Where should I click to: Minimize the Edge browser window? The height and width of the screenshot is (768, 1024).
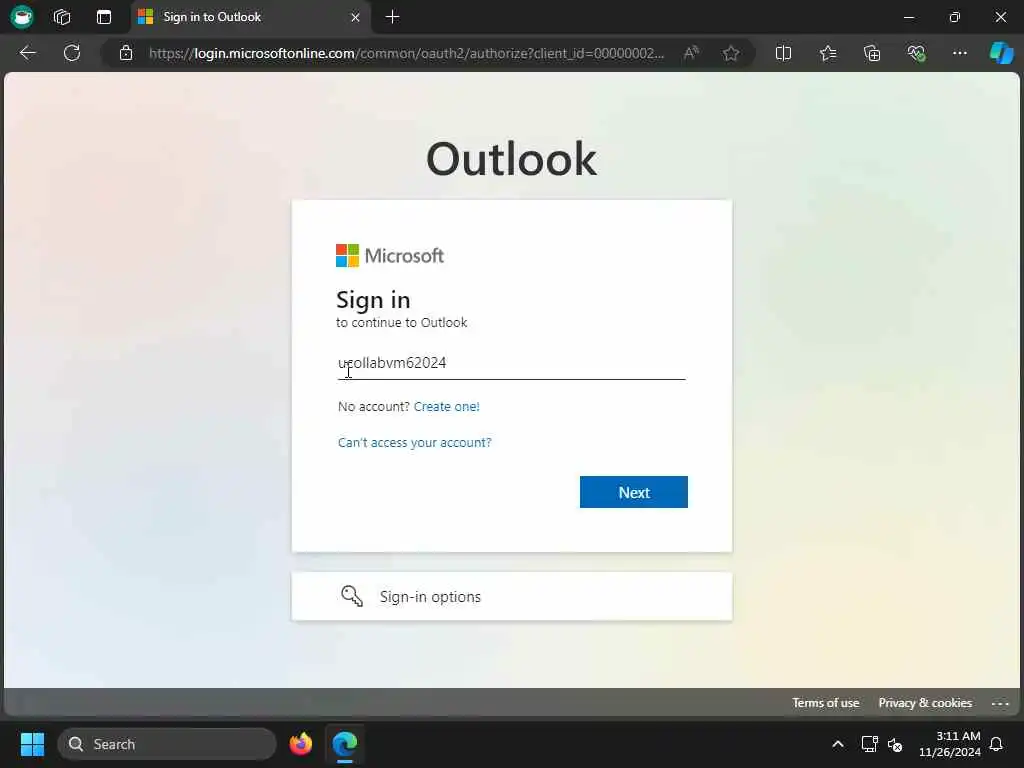point(909,17)
